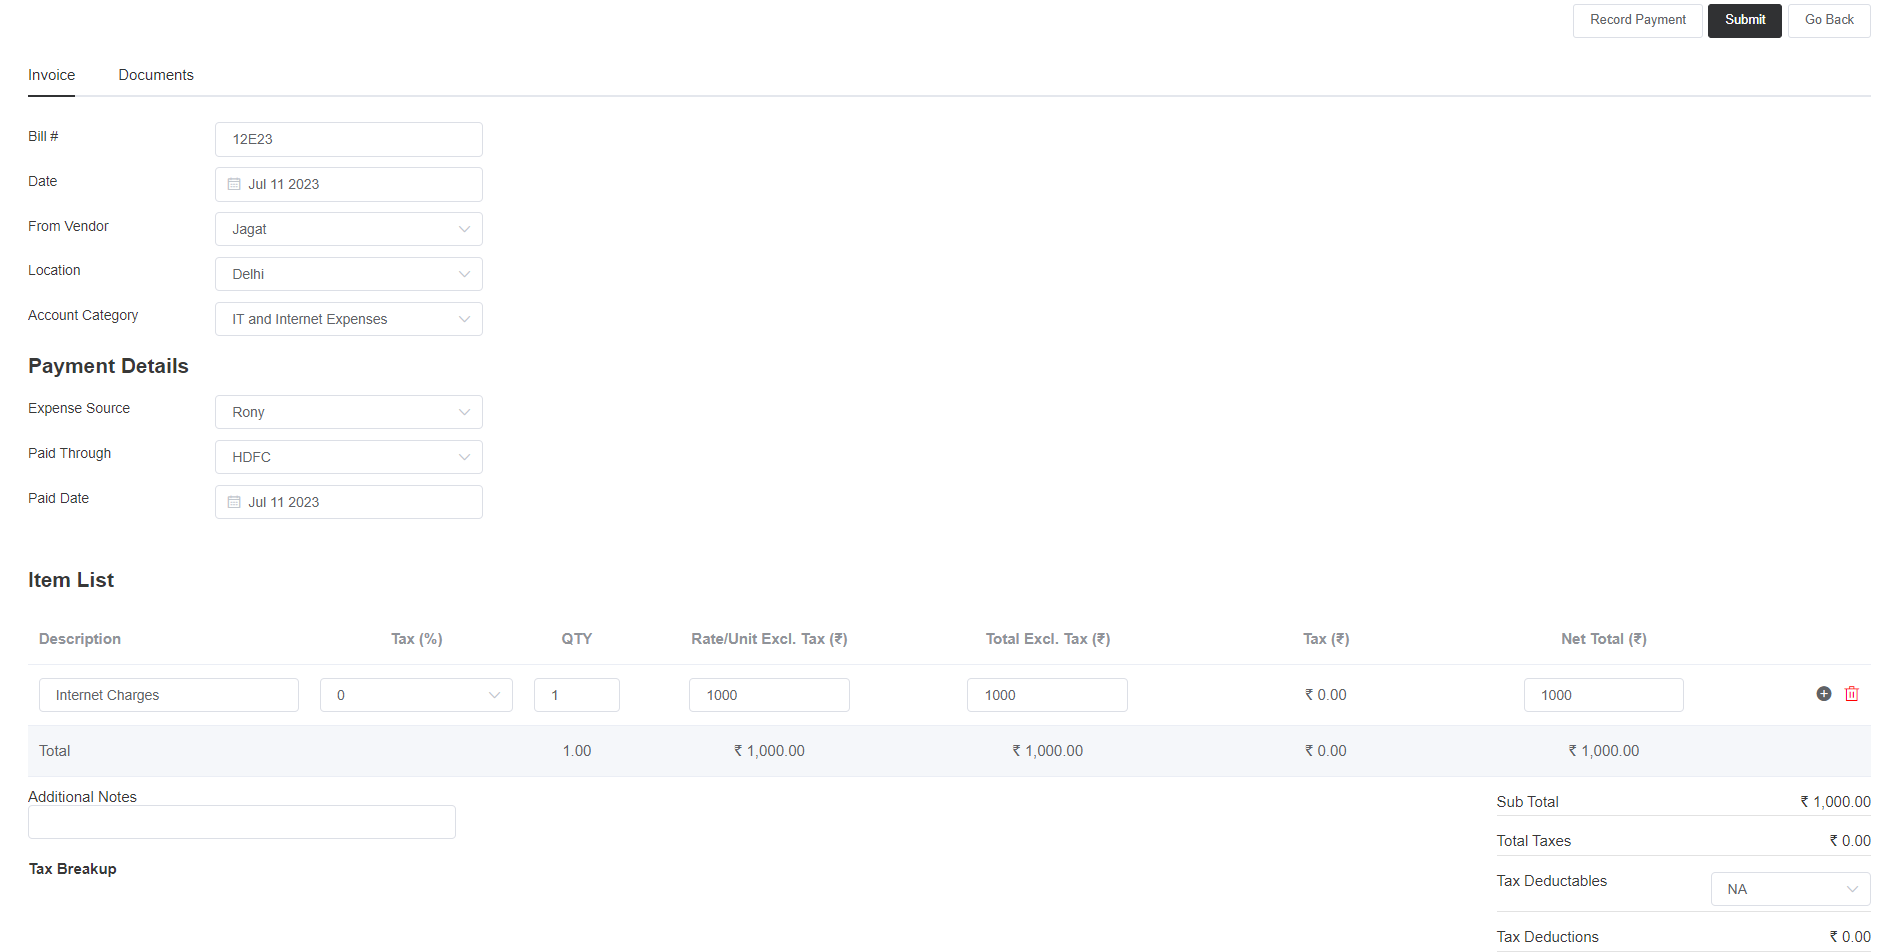Switch to the Documents tab
The image size is (1899, 952).
(156, 75)
